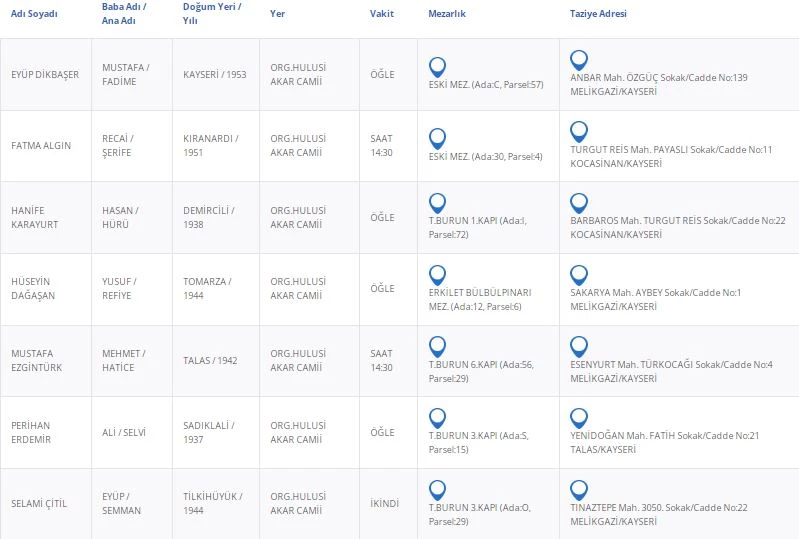
Task: Click the Mezarlık column header
Action: coord(446,14)
